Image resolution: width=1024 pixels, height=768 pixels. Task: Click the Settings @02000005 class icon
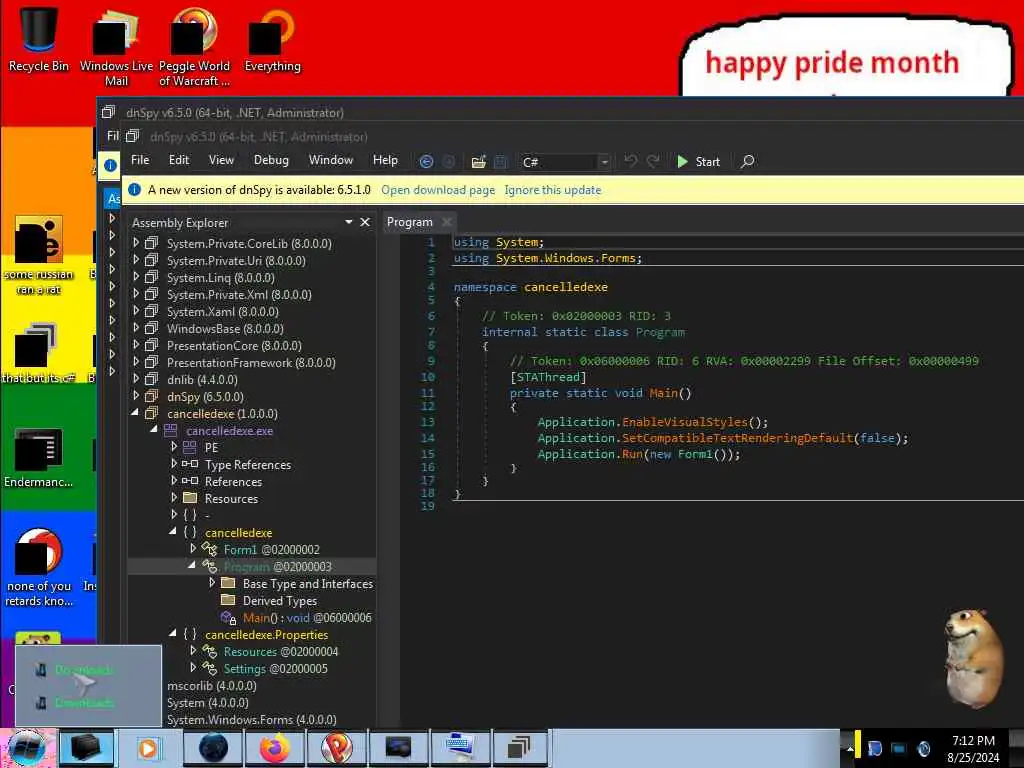(x=209, y=668)
